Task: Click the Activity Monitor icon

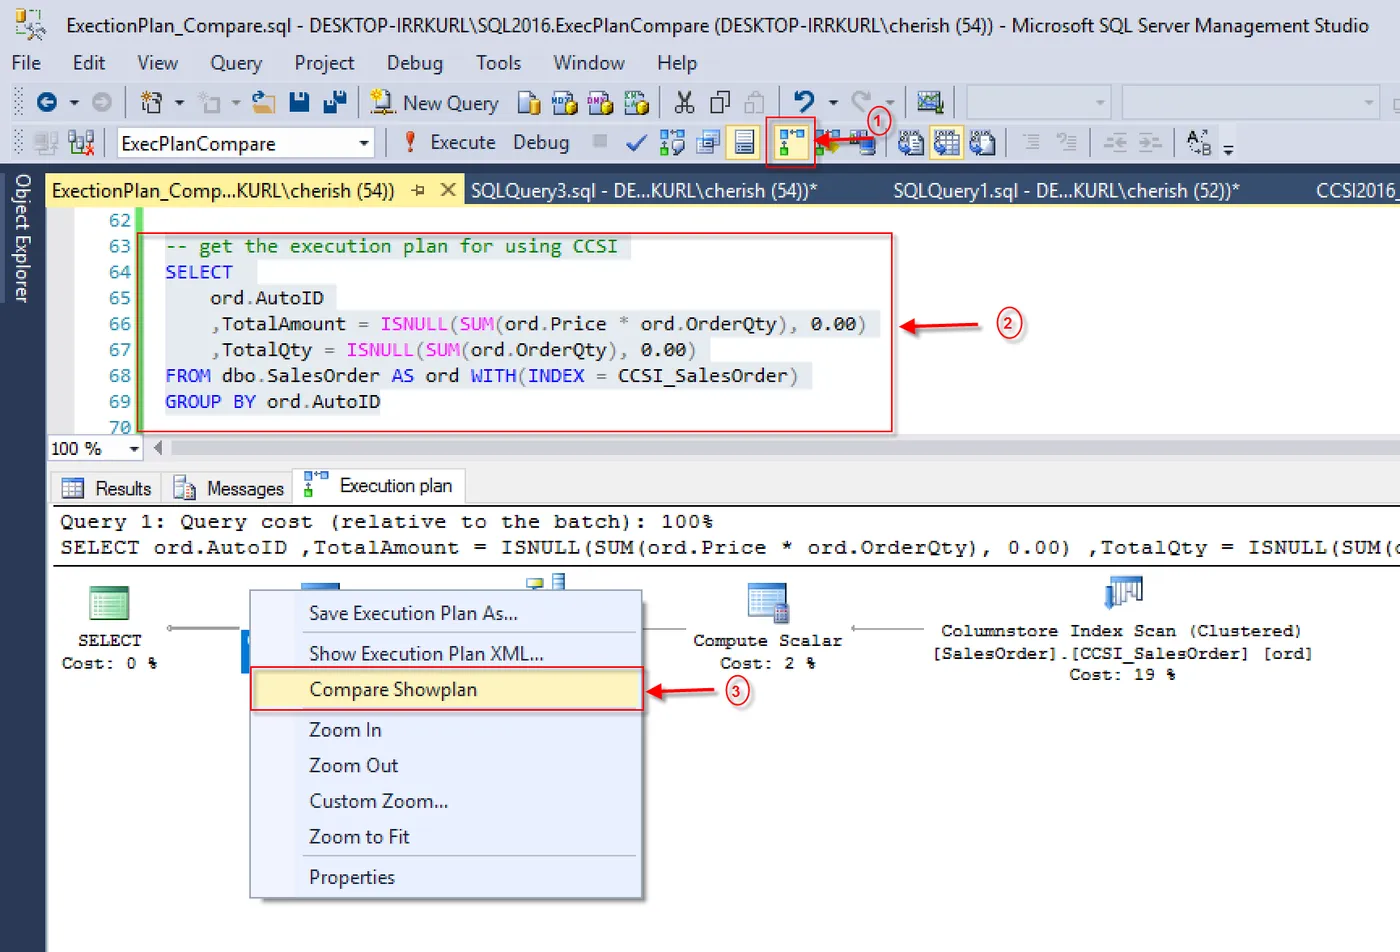Action: pyautogui.click(x=930, y=102)
